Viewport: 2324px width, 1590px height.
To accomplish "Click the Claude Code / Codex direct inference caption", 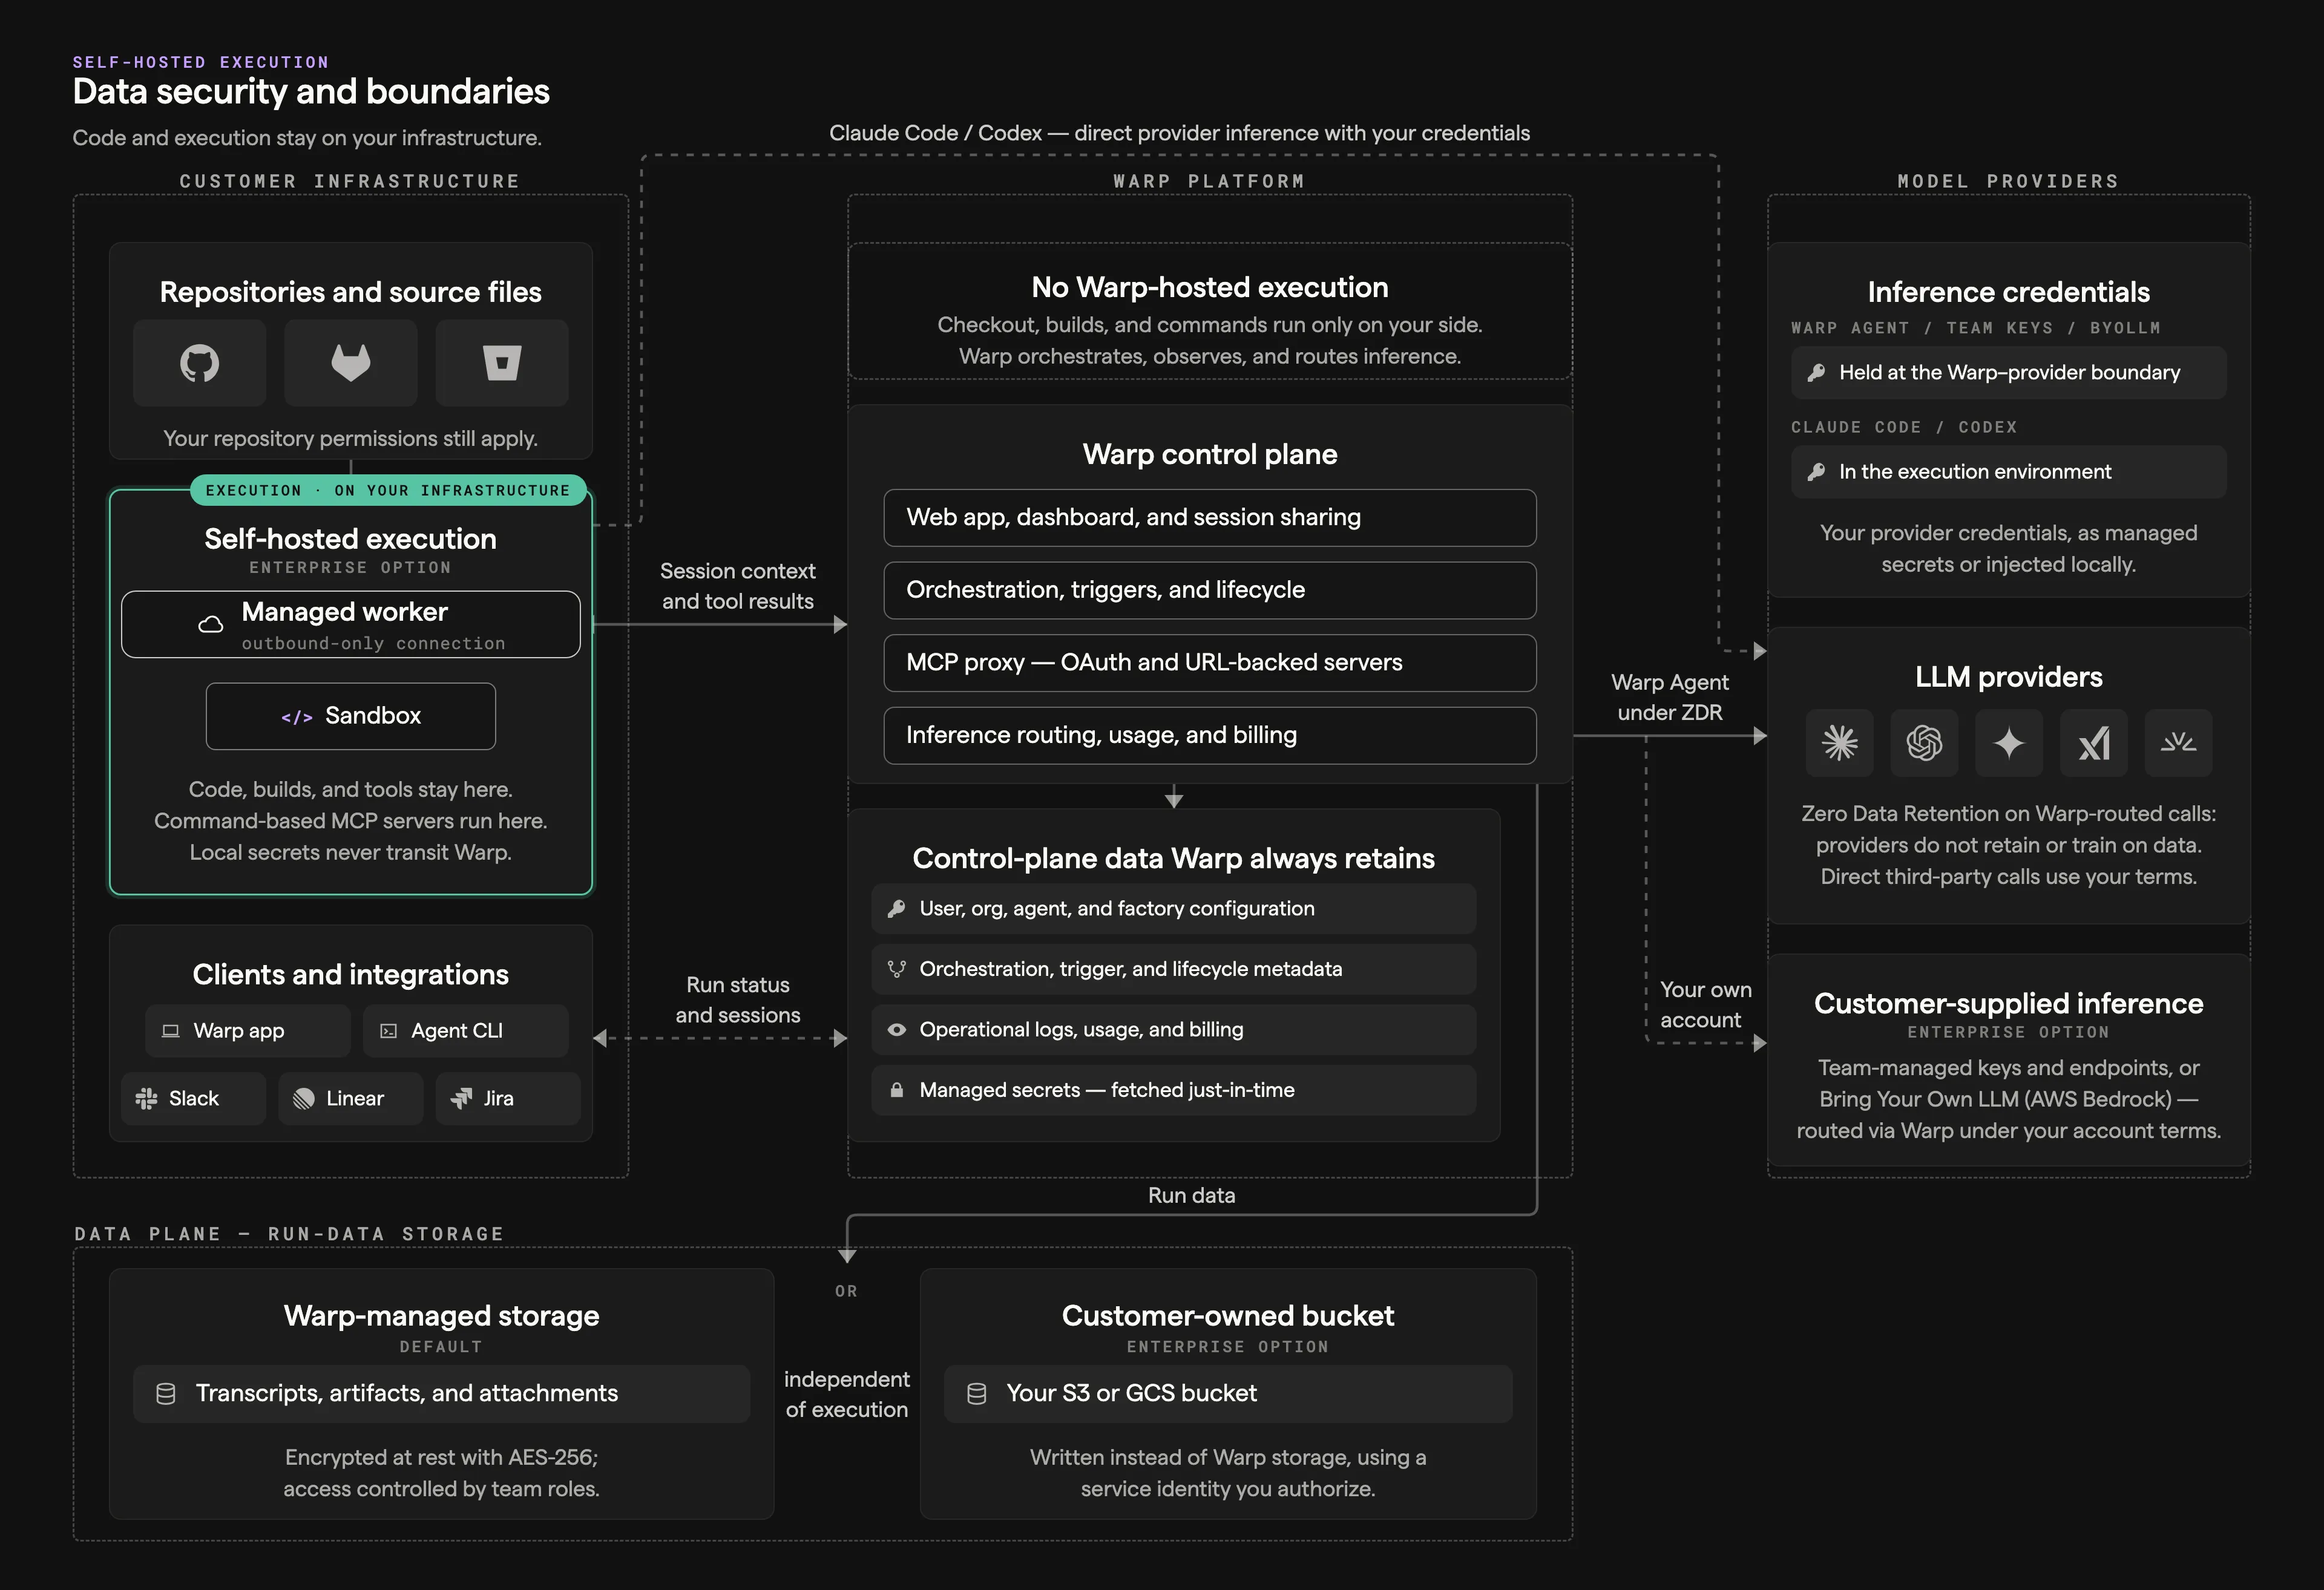I will [1180, 134].
